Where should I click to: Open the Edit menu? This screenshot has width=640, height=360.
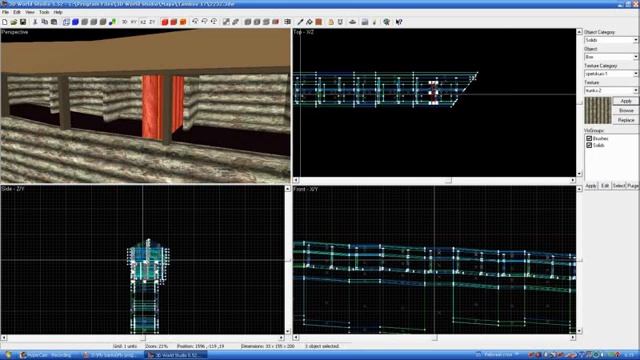17,12
